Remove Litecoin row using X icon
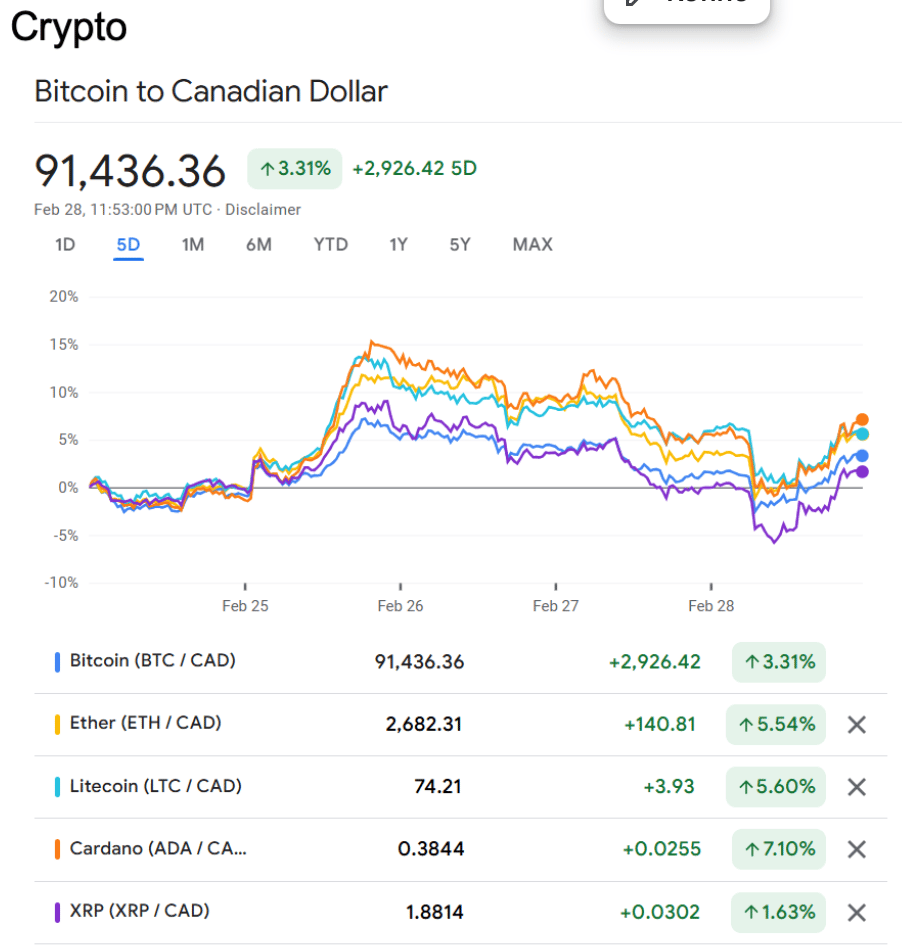902x948 pixels. click(x=856, y=787)
